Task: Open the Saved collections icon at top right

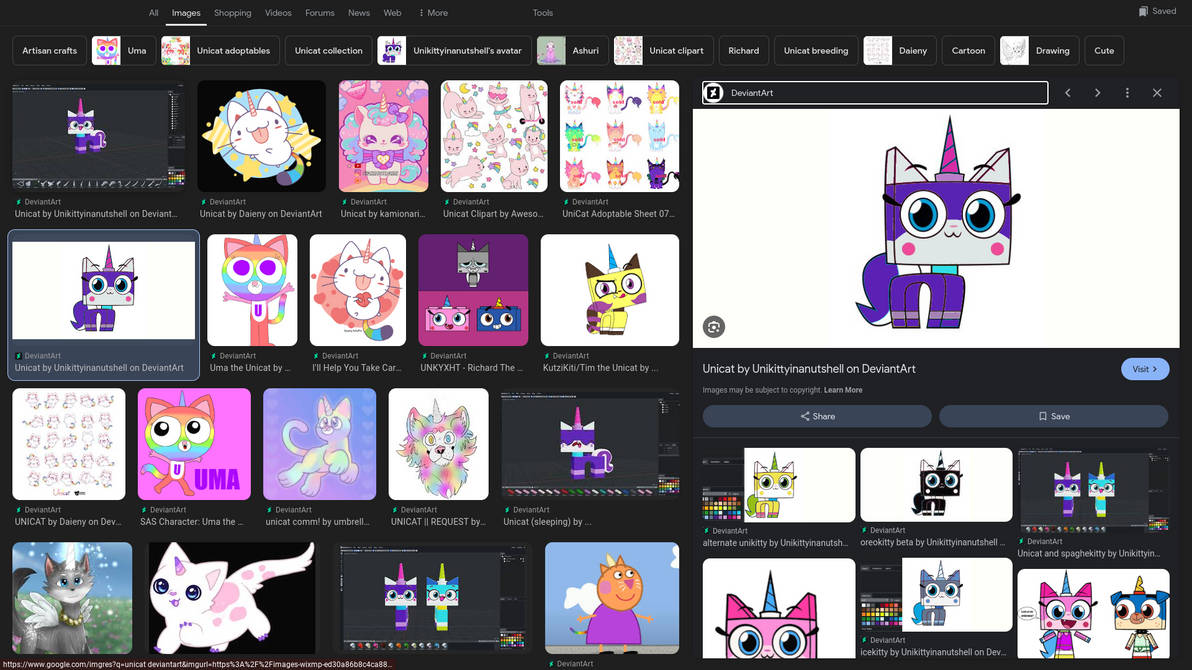Action: point(1141,11)
